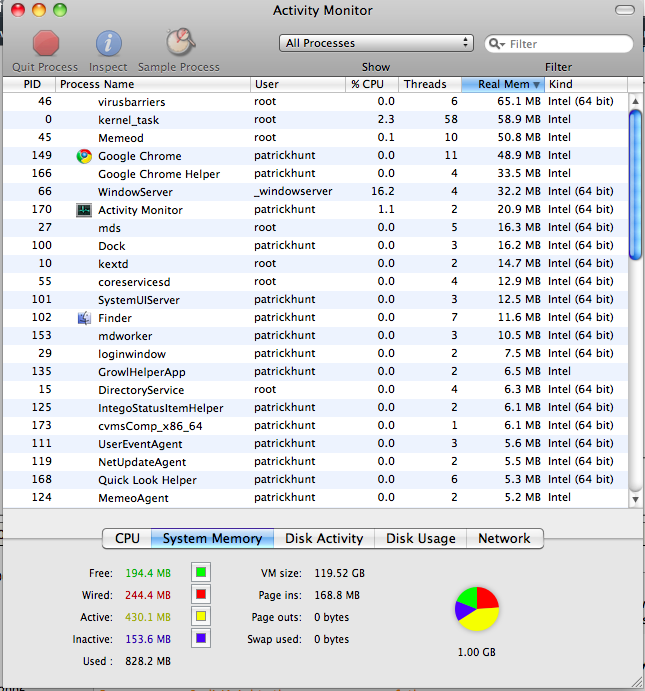Select the mdworker process row
Screen dimensions: 645x691
pos(315,336)
